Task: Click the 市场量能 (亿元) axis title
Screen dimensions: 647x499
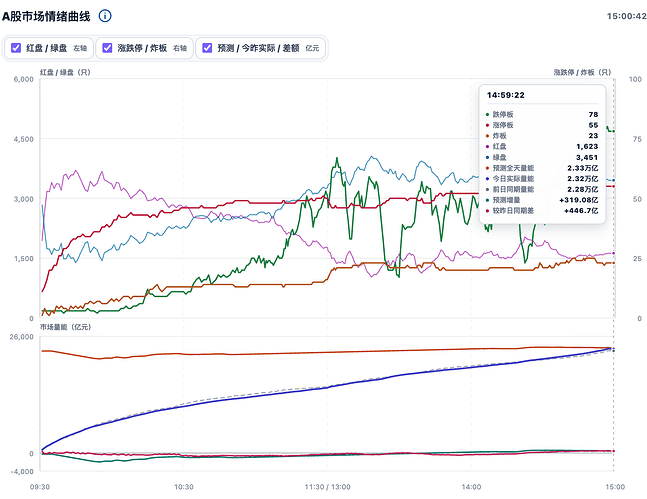Action: [65, 327]
